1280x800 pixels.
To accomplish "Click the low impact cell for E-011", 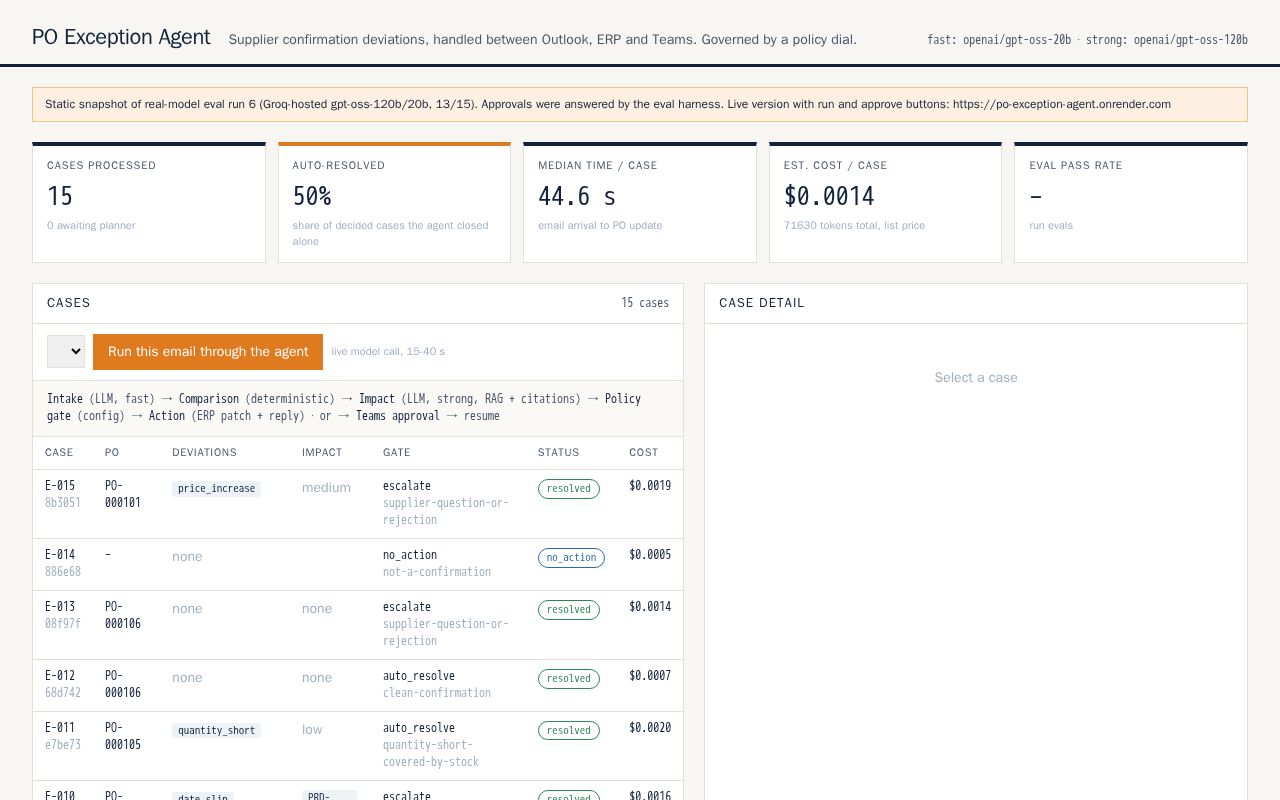I will point(312,730).
